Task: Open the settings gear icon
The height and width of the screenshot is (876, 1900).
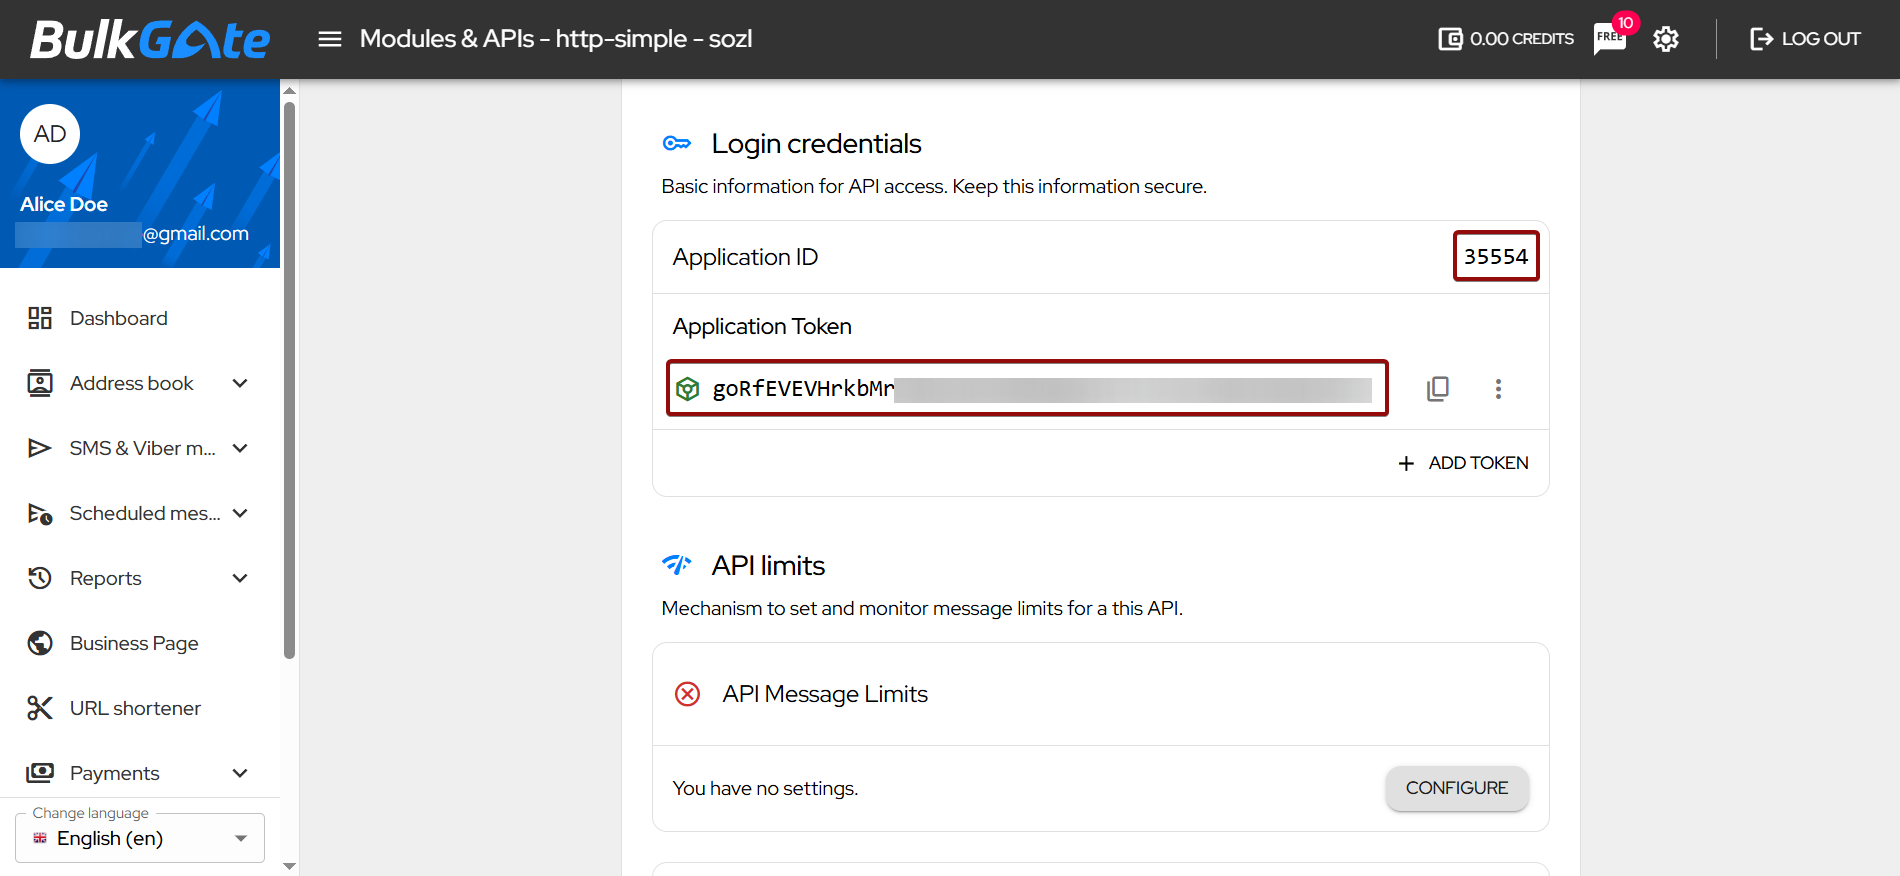Action: (x=1665, y=39)
